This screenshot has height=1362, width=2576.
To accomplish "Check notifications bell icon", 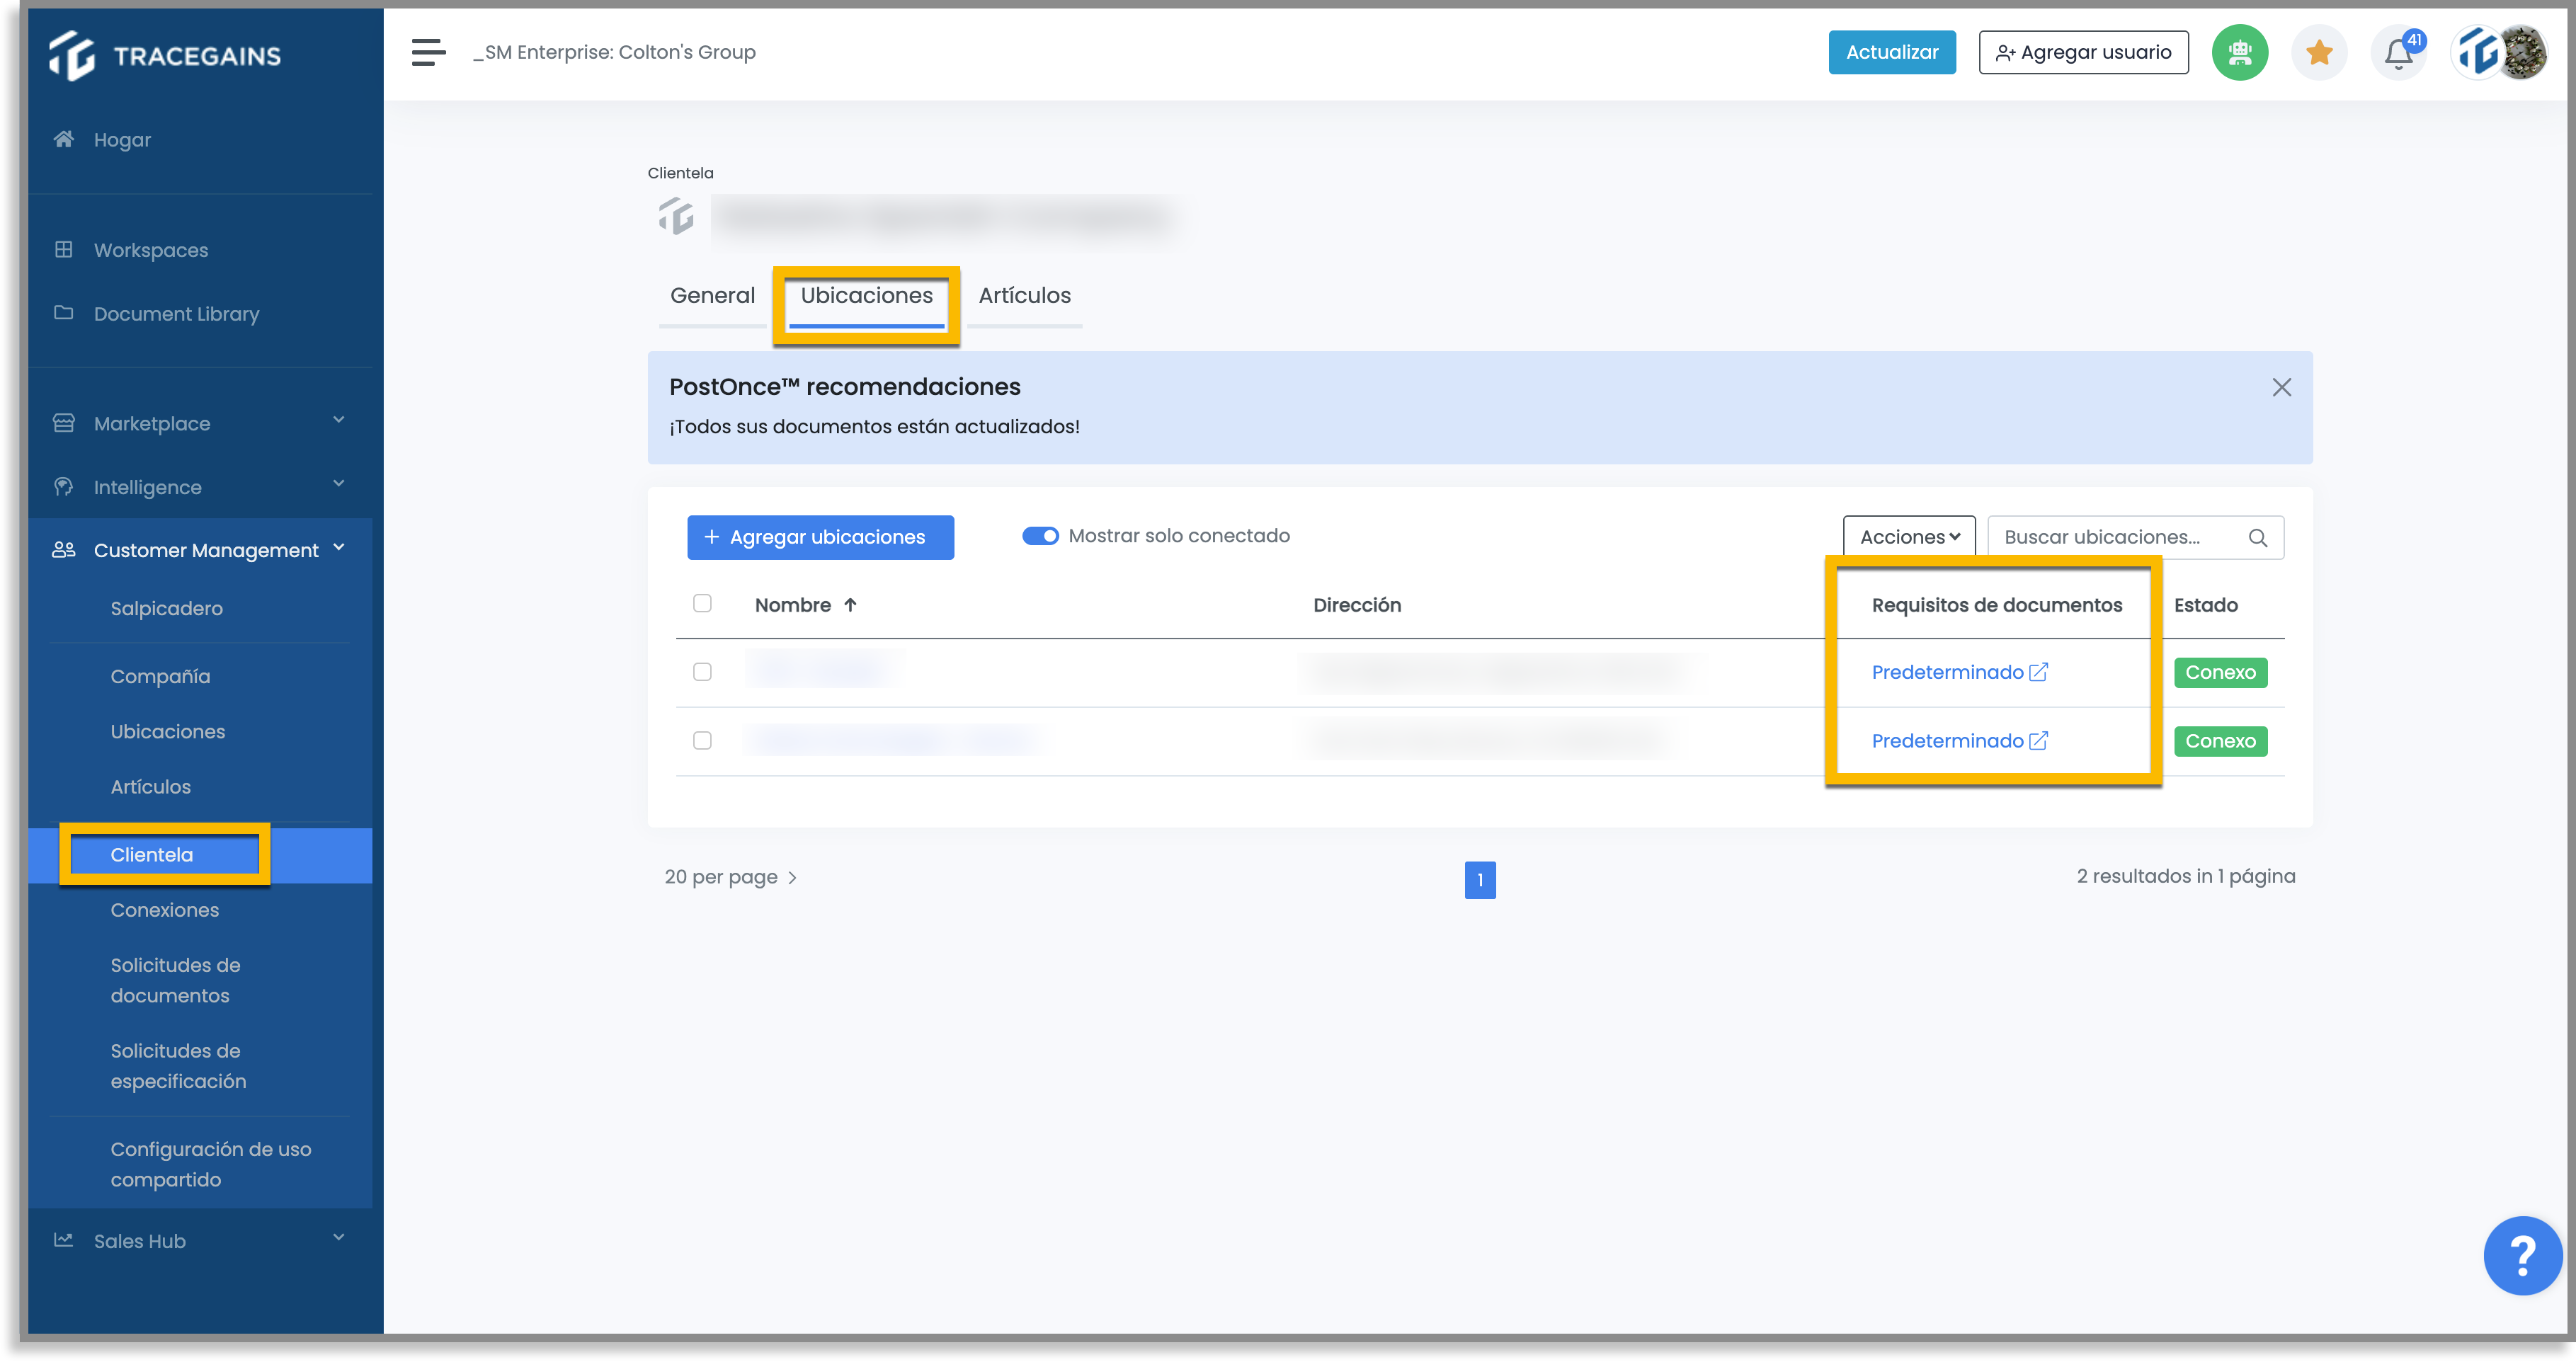I will [2398, 52].
